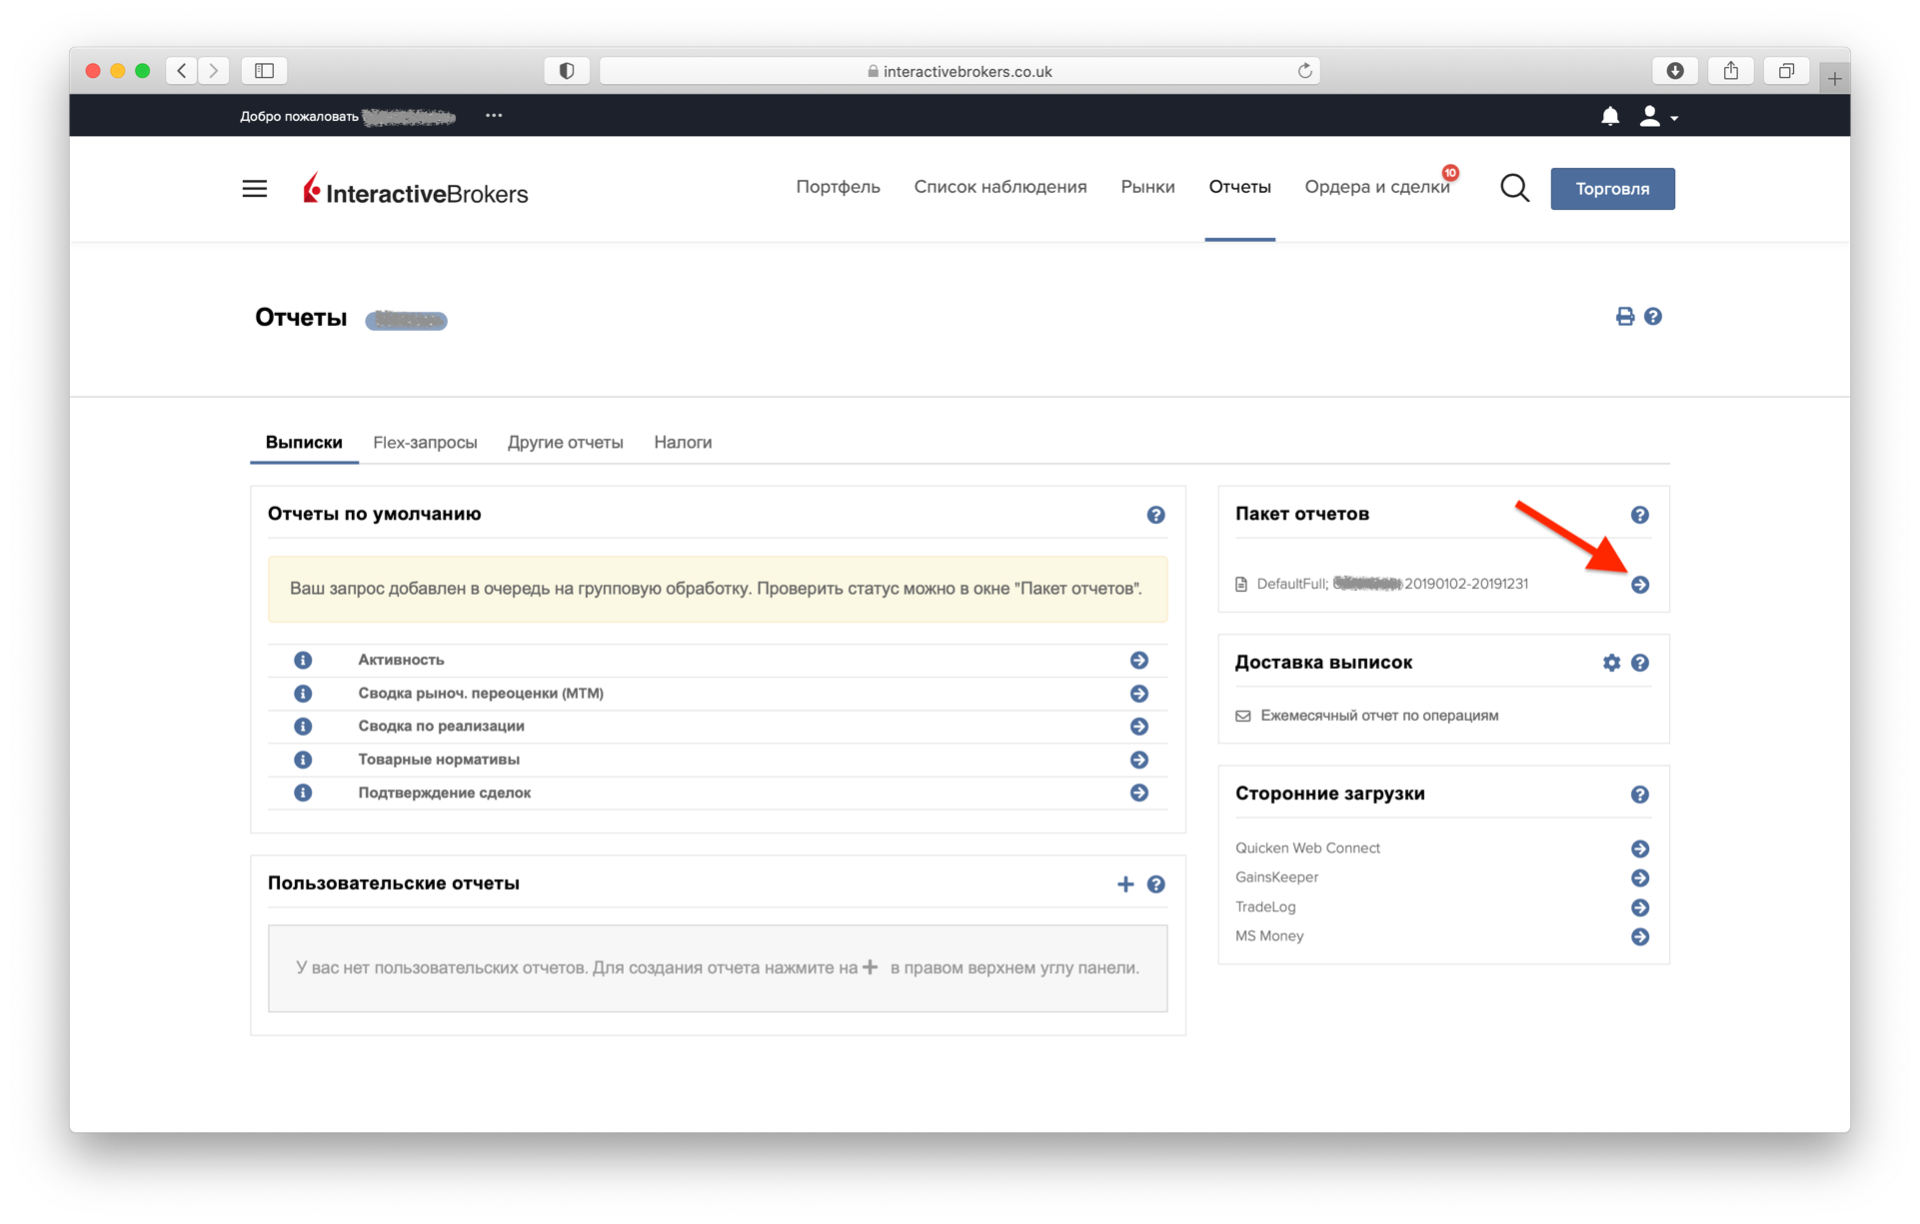The height and width of the screenshot is (1224, 1920).
Task: Click help icon in Пакет отчетов panel
Action: point(1640,514)
